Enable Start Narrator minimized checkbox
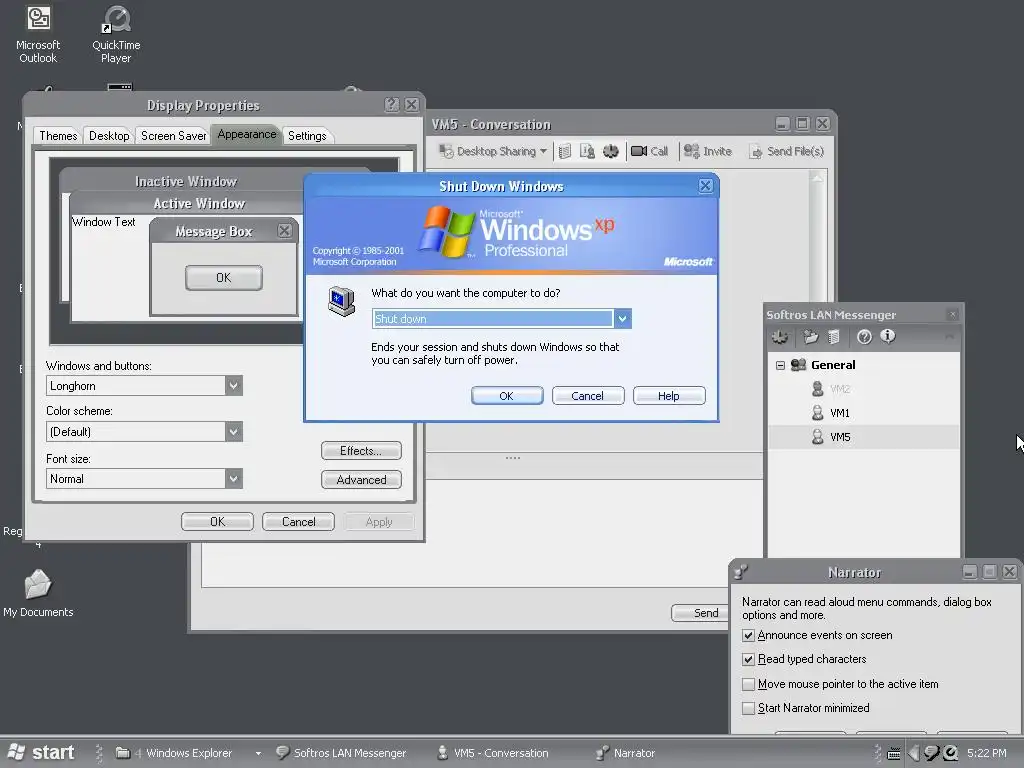 (x=748, y=708)
